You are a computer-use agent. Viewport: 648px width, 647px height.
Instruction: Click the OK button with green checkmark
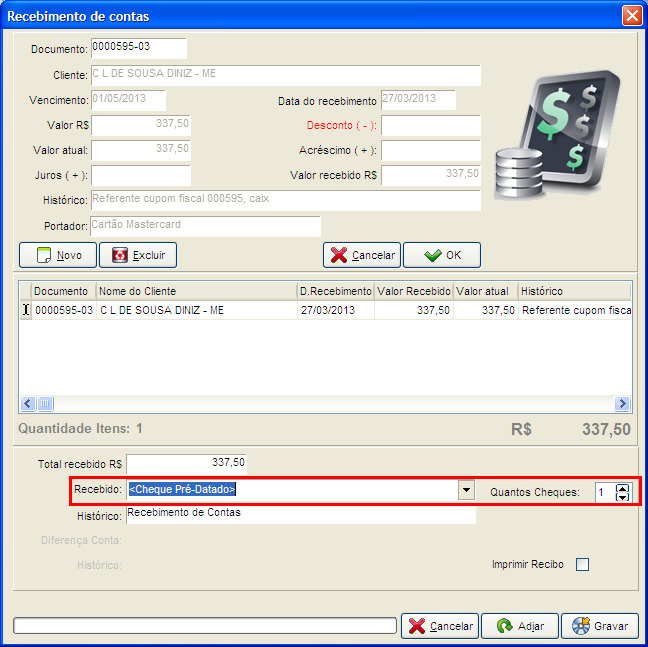441,255
